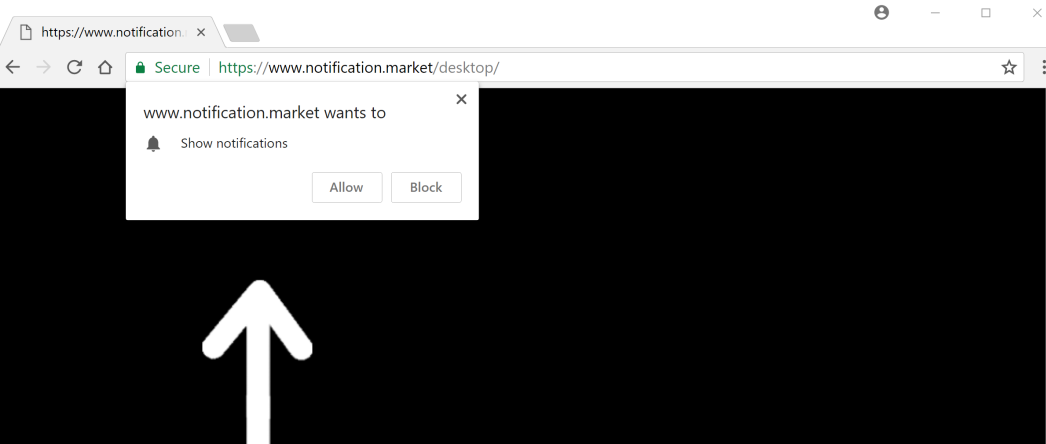This screenshot has height=444, width=1046.
Task: Bookmark this page with the star icon
Action: click(1009, 67)
